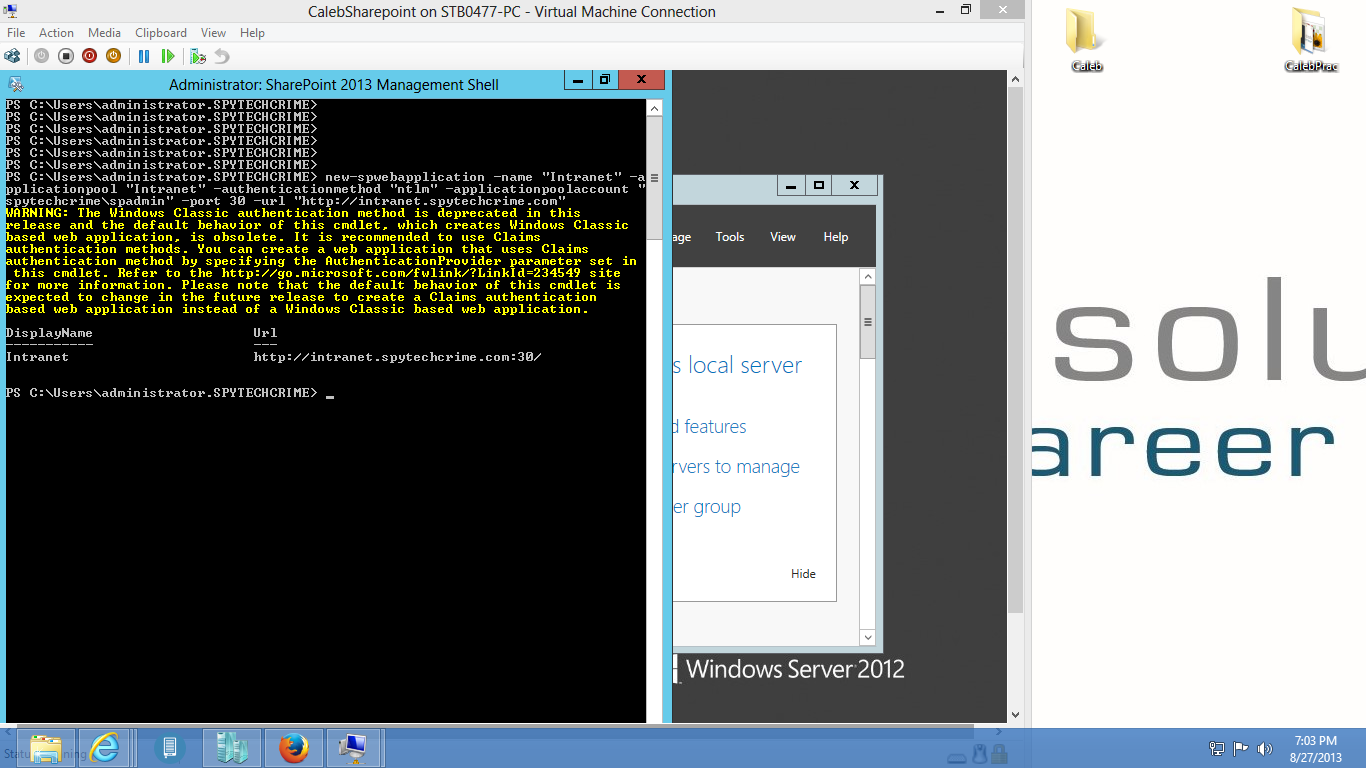Click the 'DisplayName' column header text
Image resolution: width=1366 pixels, height=768 pixels.
pos(49,333)
